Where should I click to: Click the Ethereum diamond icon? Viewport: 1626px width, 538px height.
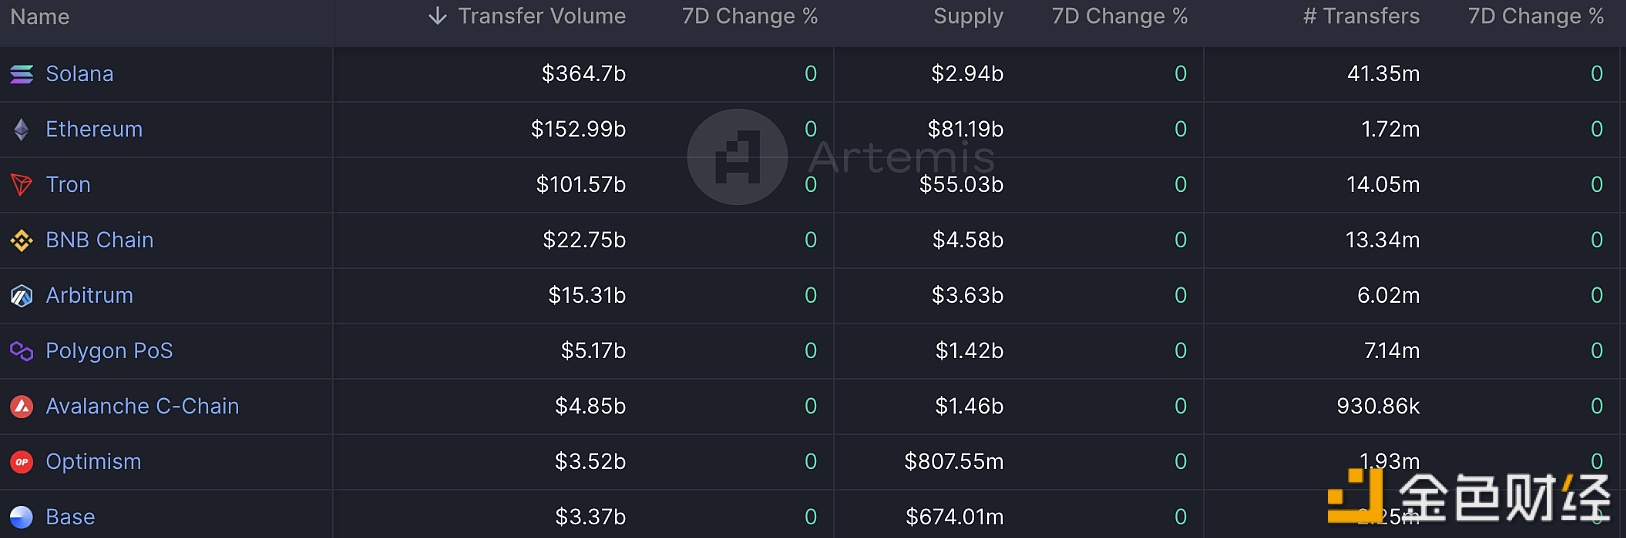click(21, 129)
